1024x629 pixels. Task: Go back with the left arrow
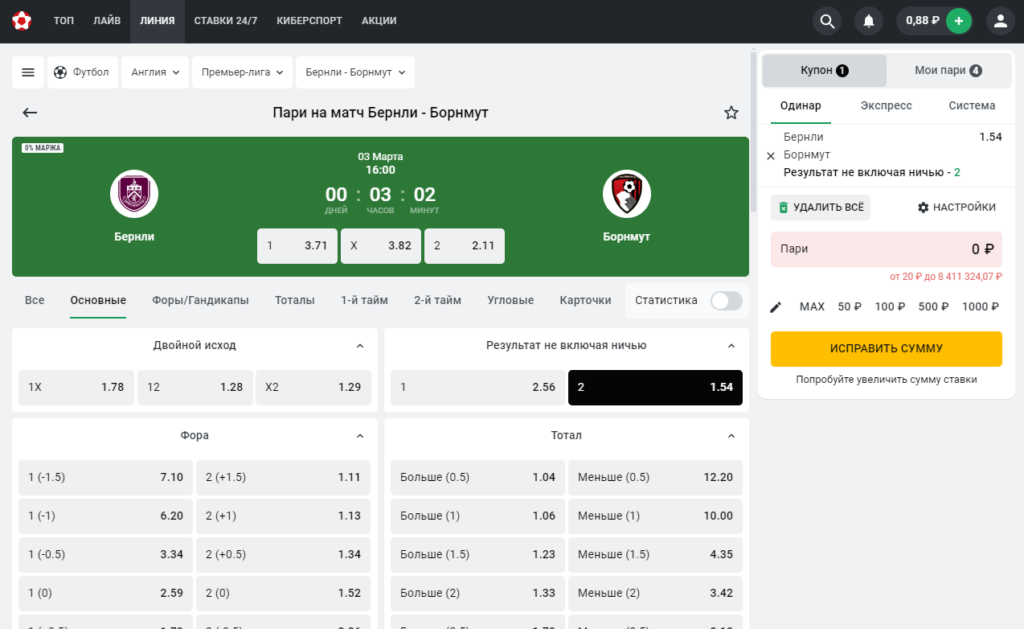[30, 112]
